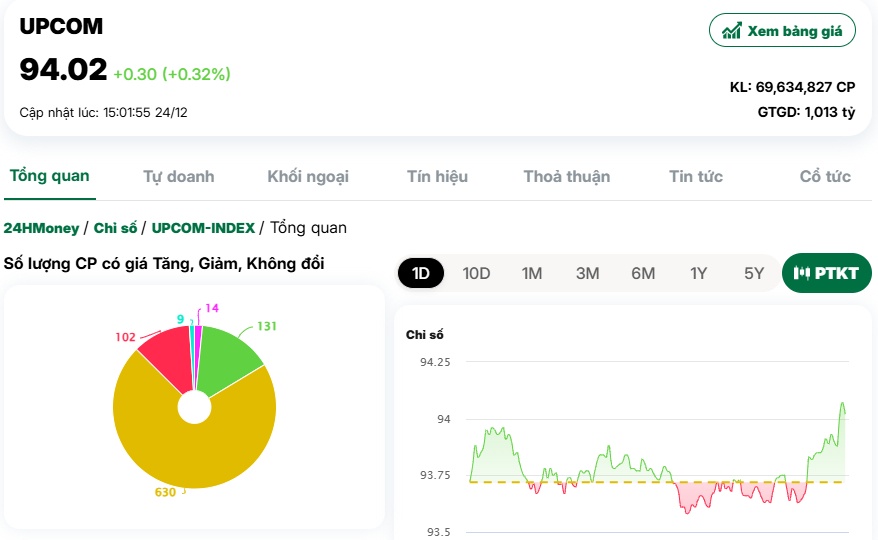Select the 6M chart range

click(643, 273)
